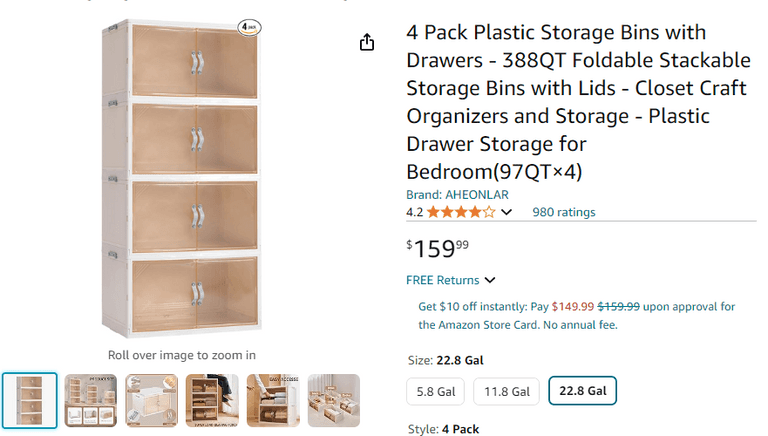Click the main product image to zoom
This screenshot has width=768, height=436.
pyautogui.click(x=182, y=180)
